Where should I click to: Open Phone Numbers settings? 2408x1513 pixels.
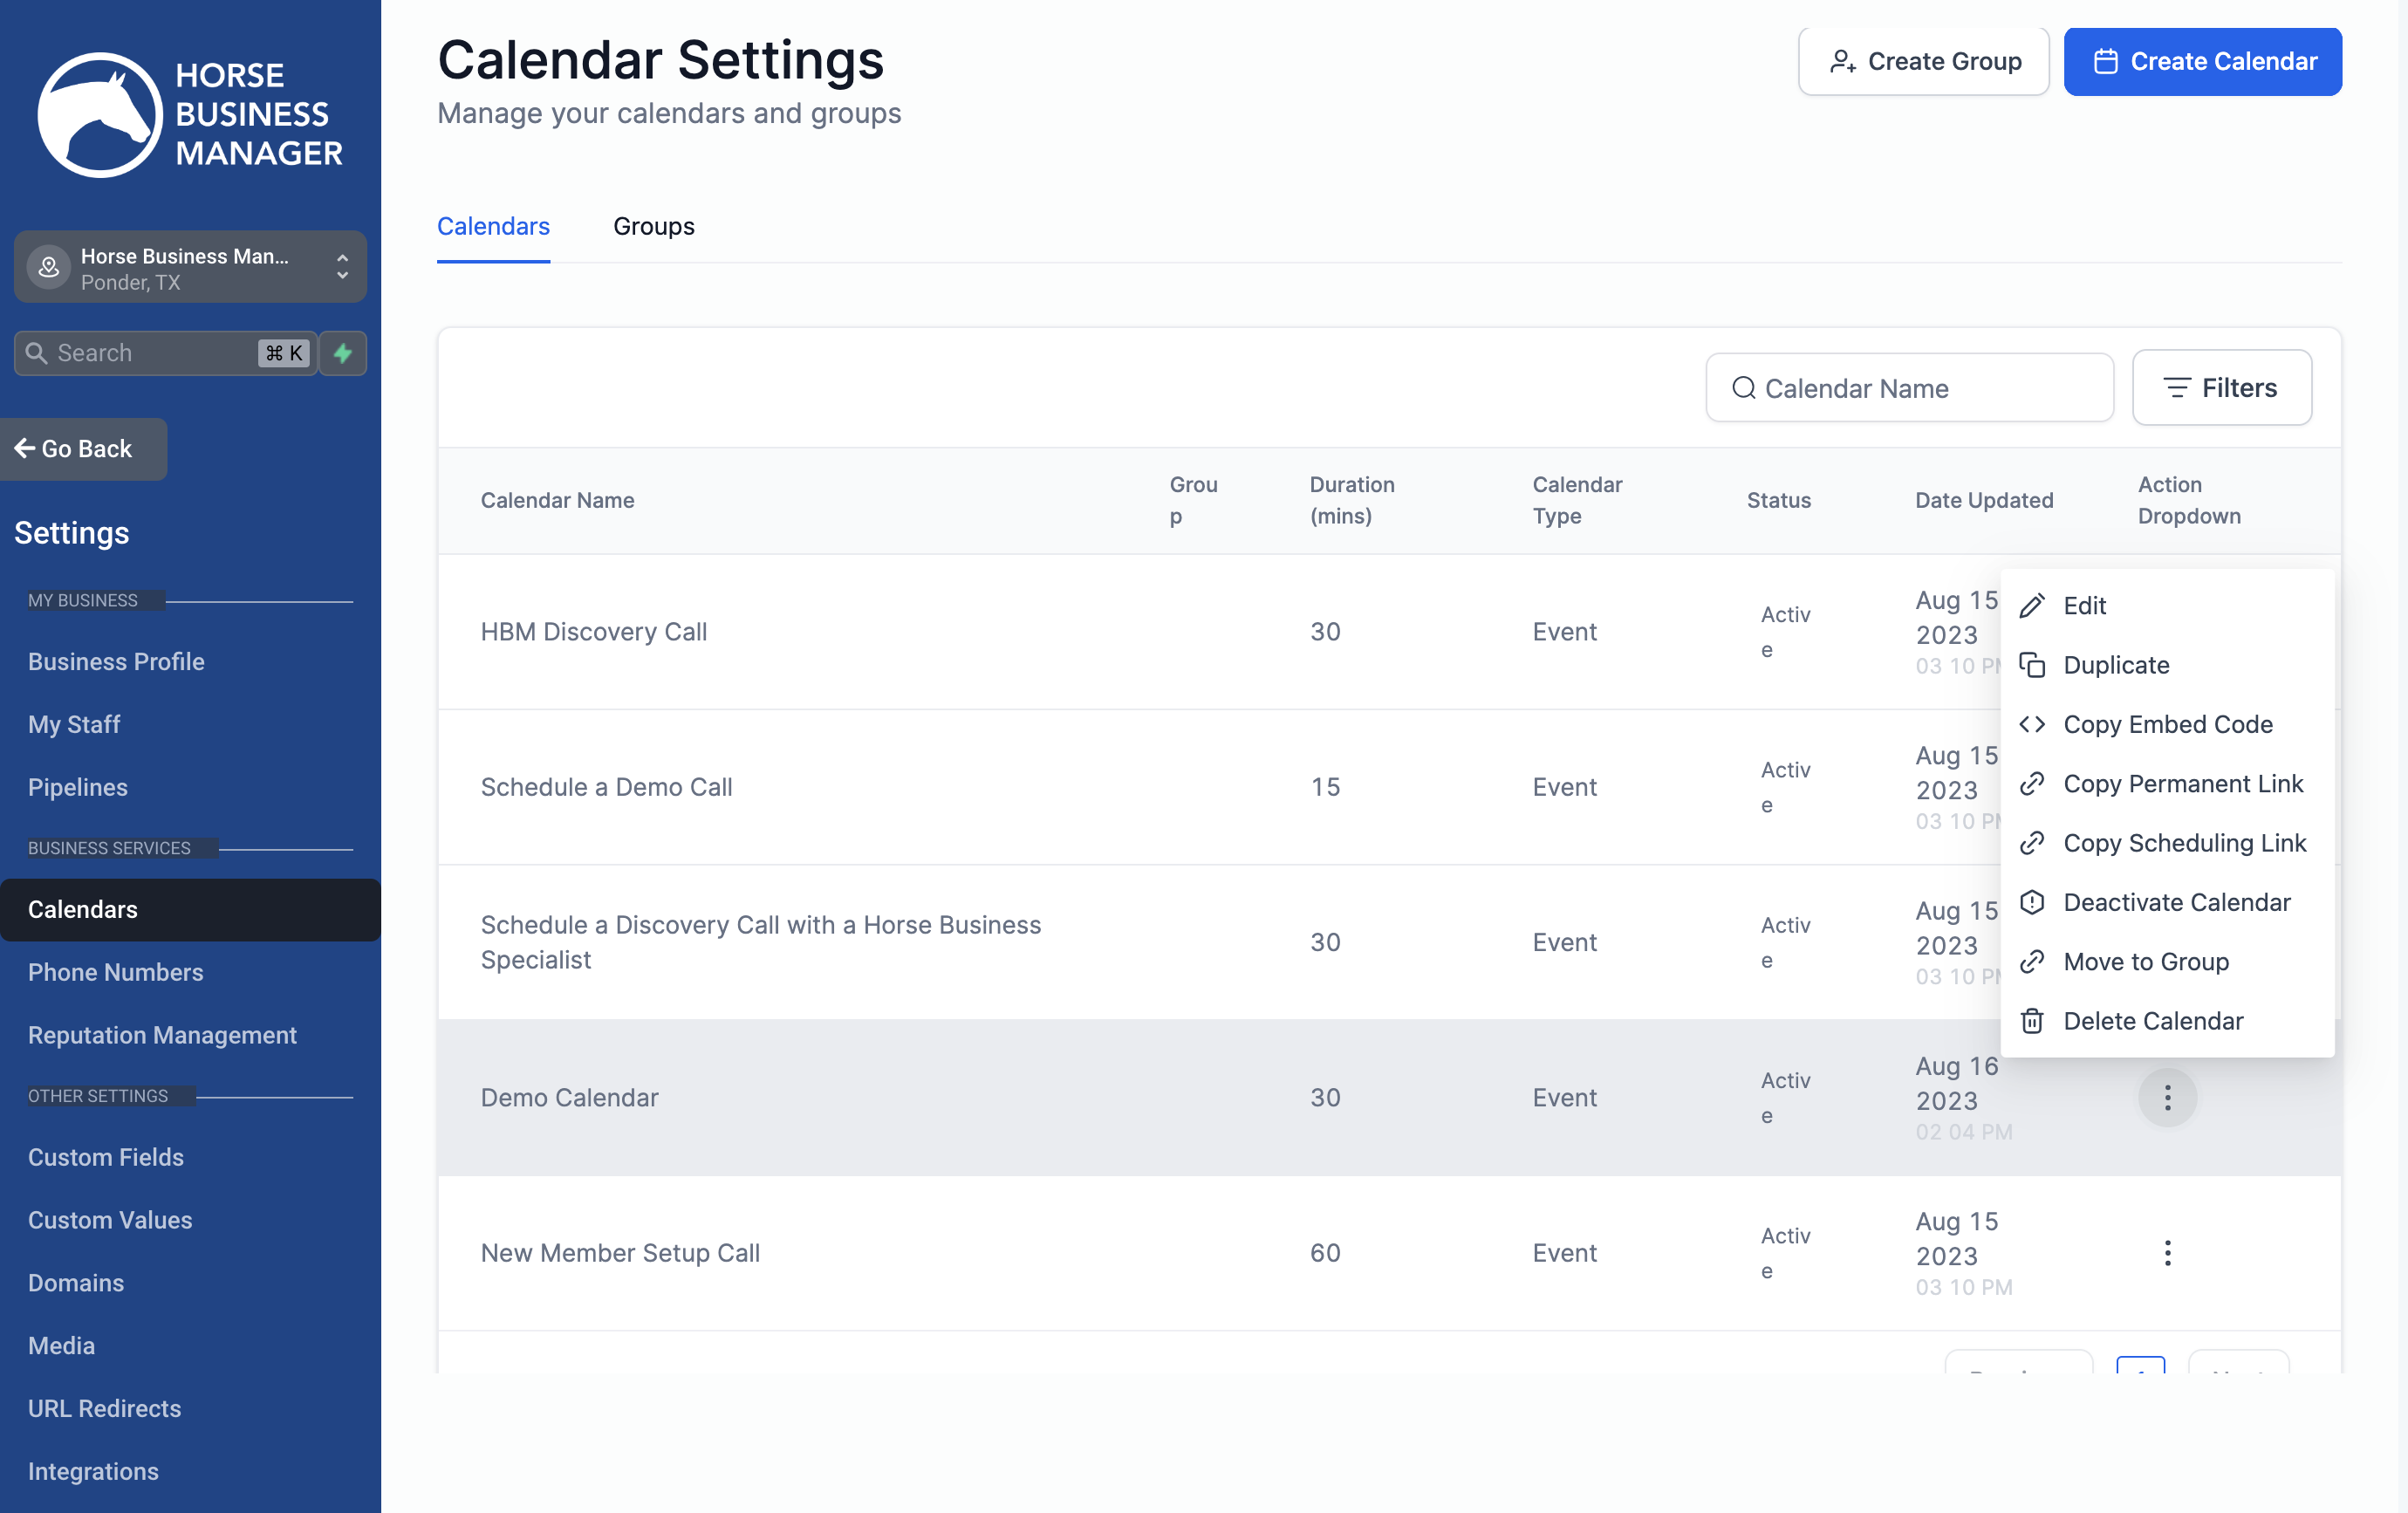(115, 972)
